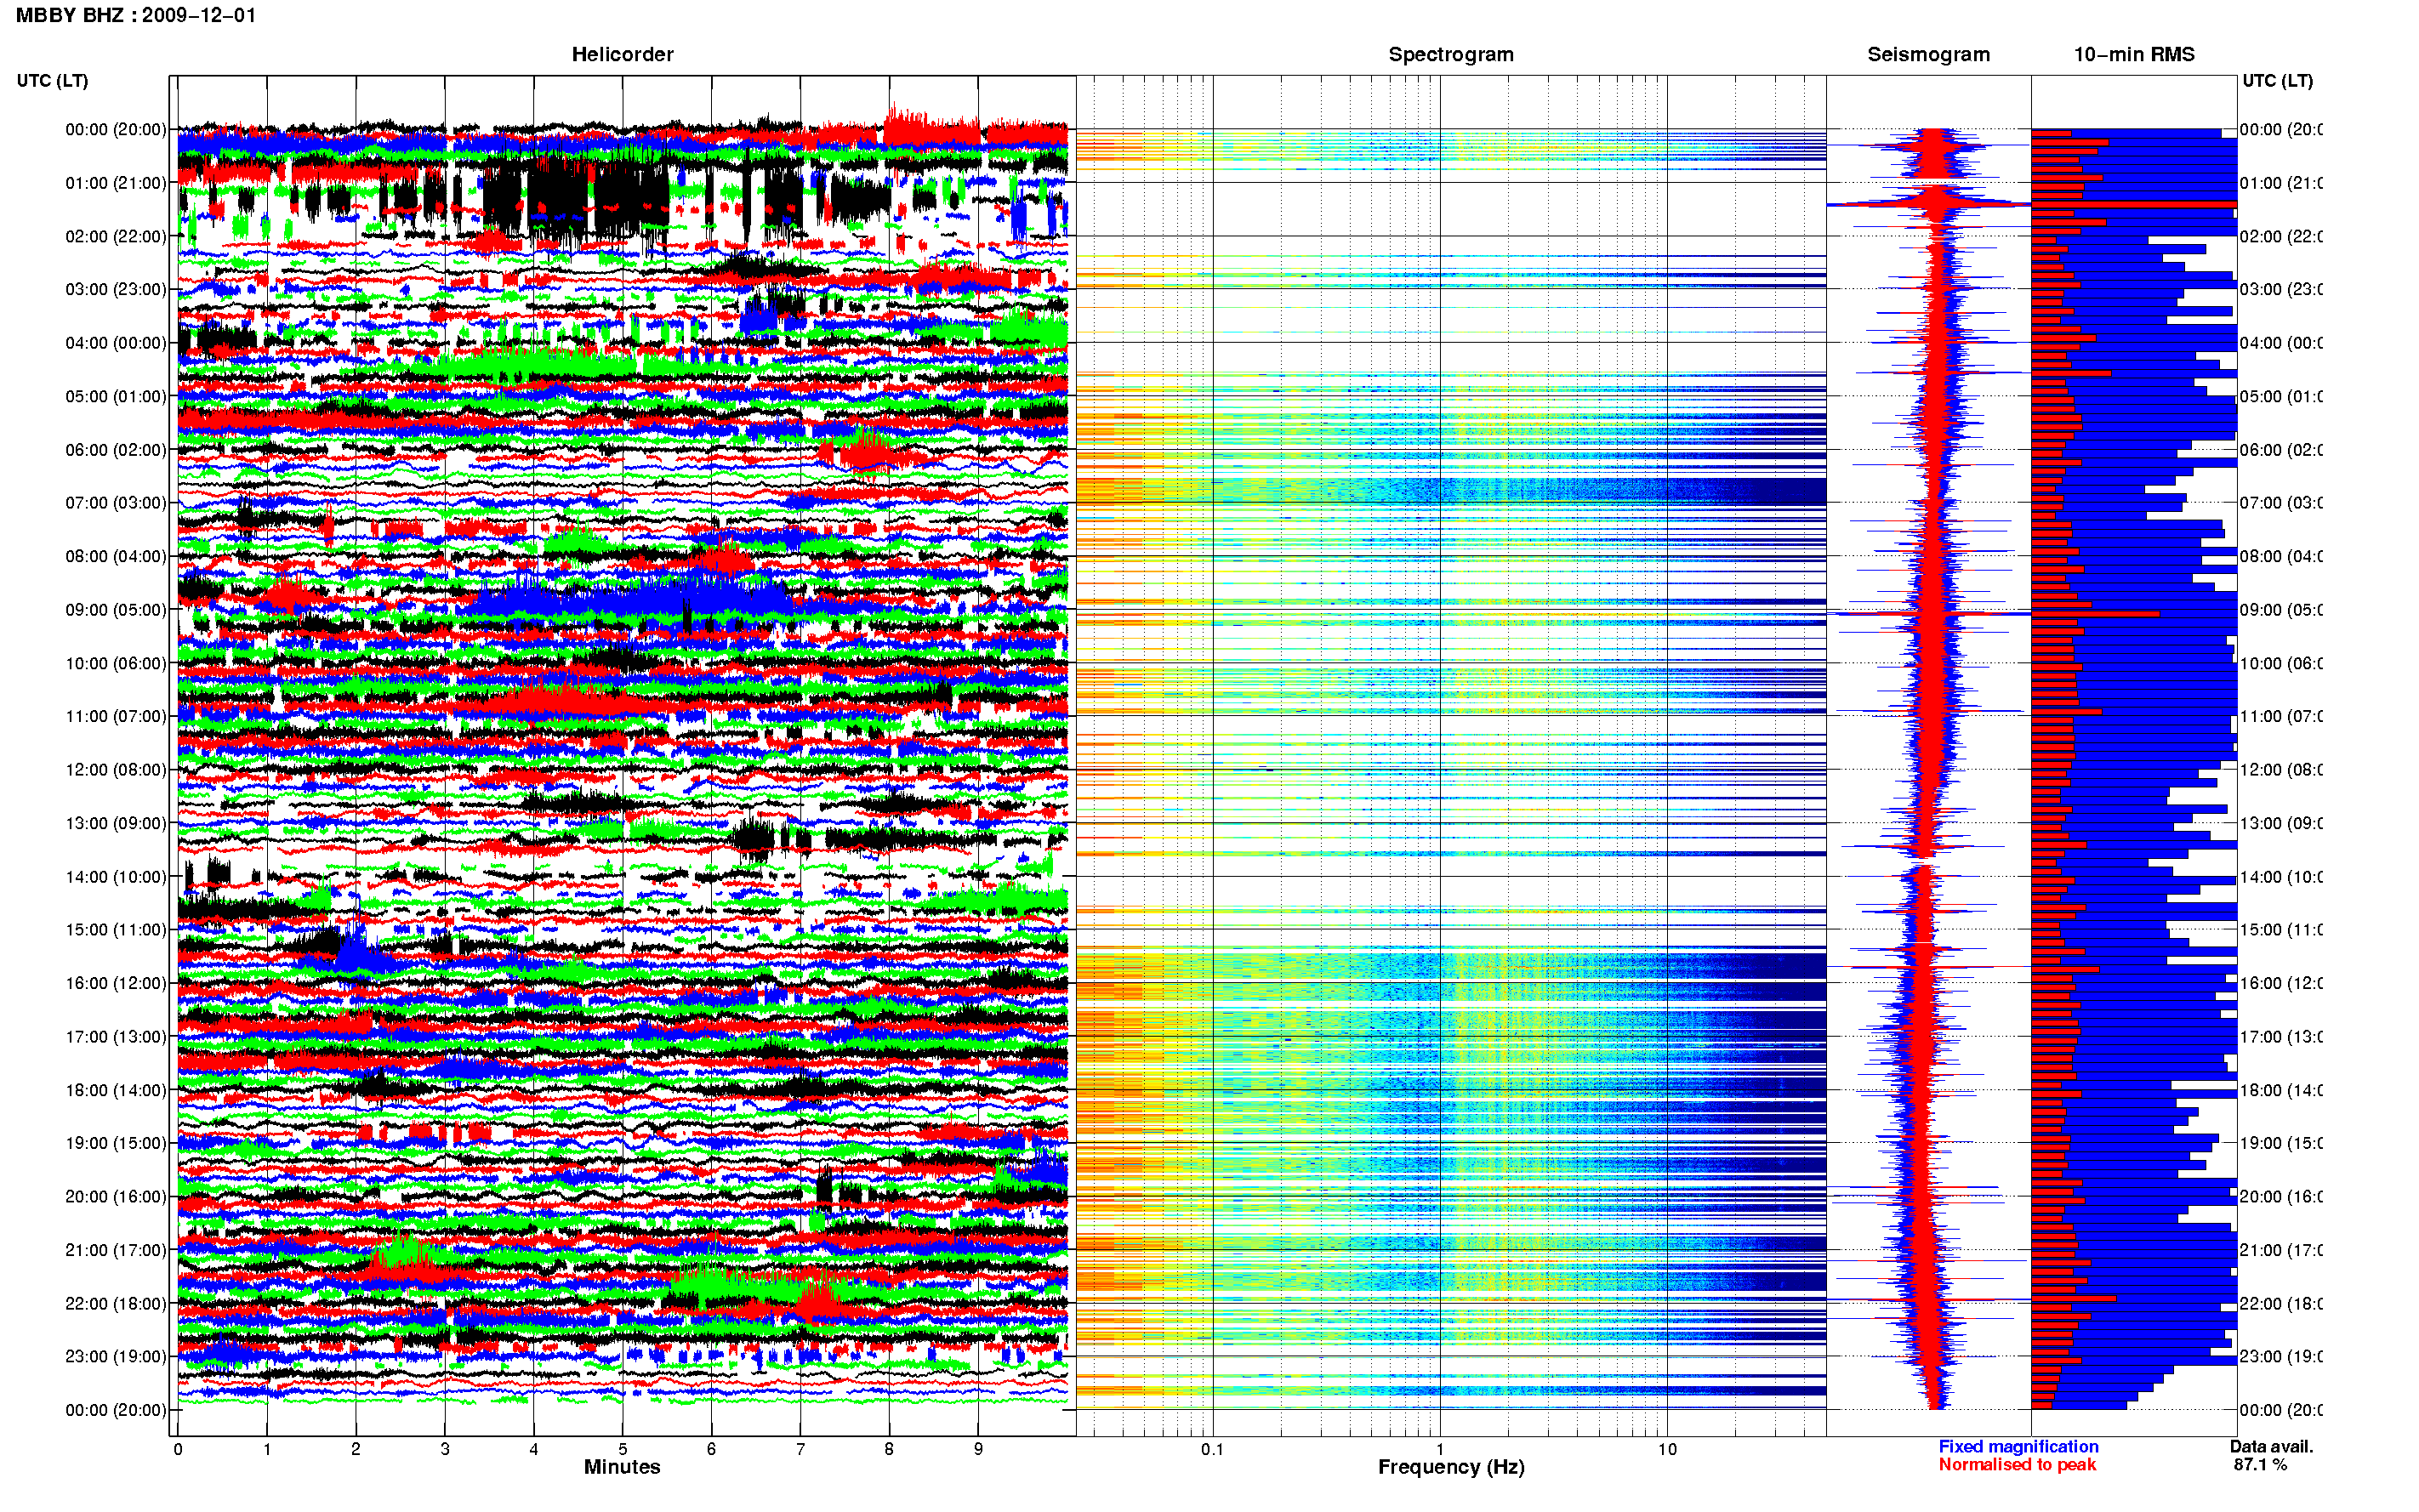Click the left axis label '08:00 (04:00)'

(116, 557)
